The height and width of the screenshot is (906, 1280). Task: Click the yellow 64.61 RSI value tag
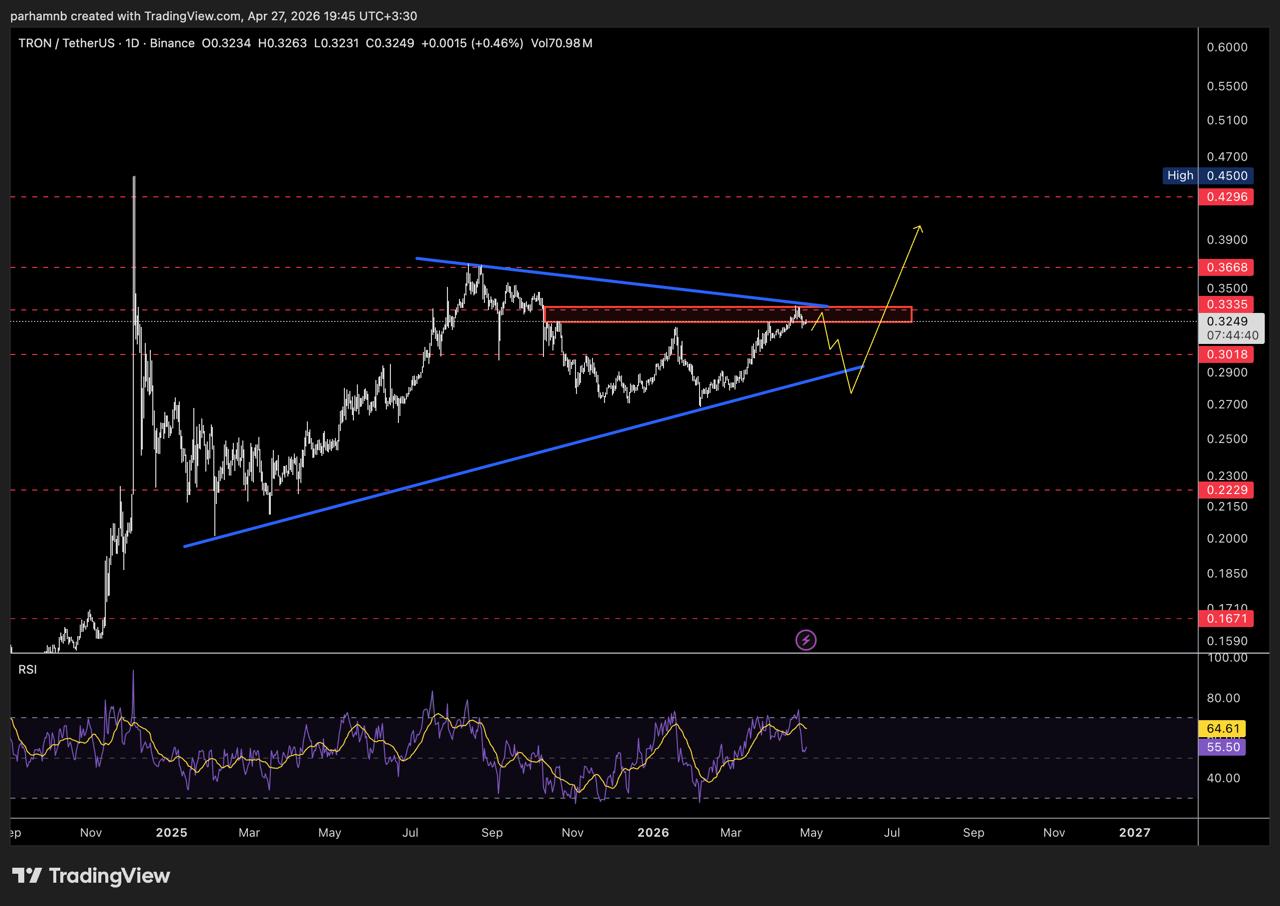(1224, 729)
